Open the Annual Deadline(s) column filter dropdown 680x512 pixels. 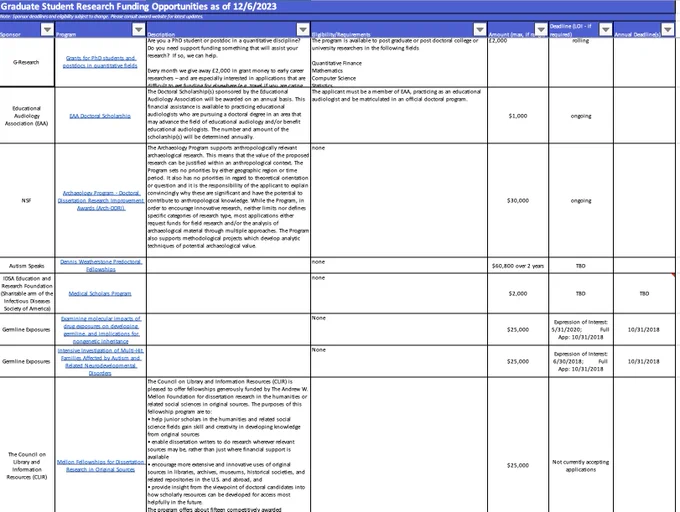click(x=667, y=29)
